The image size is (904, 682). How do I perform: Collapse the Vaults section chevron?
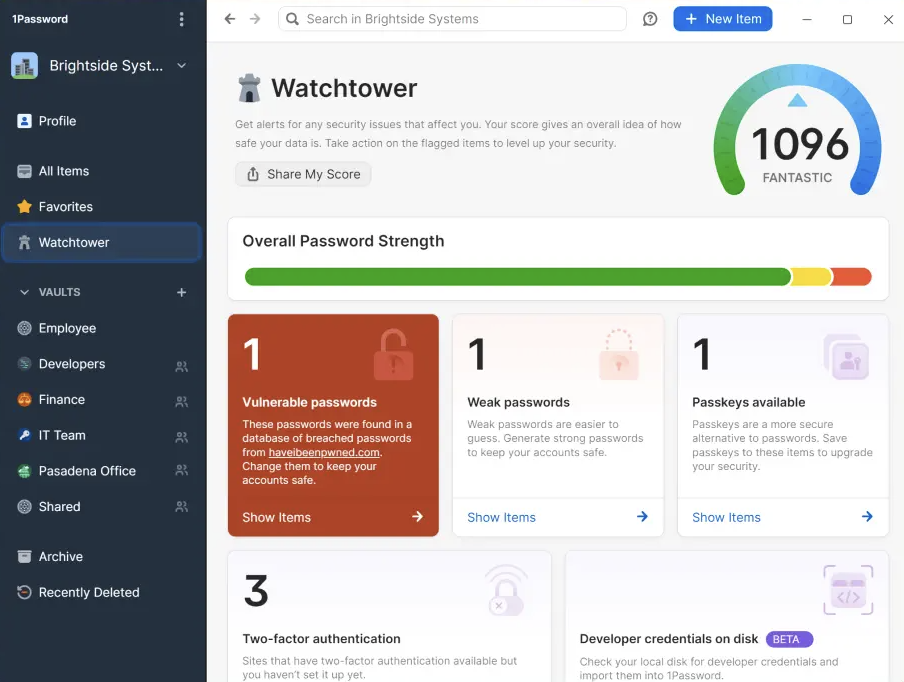24,292
